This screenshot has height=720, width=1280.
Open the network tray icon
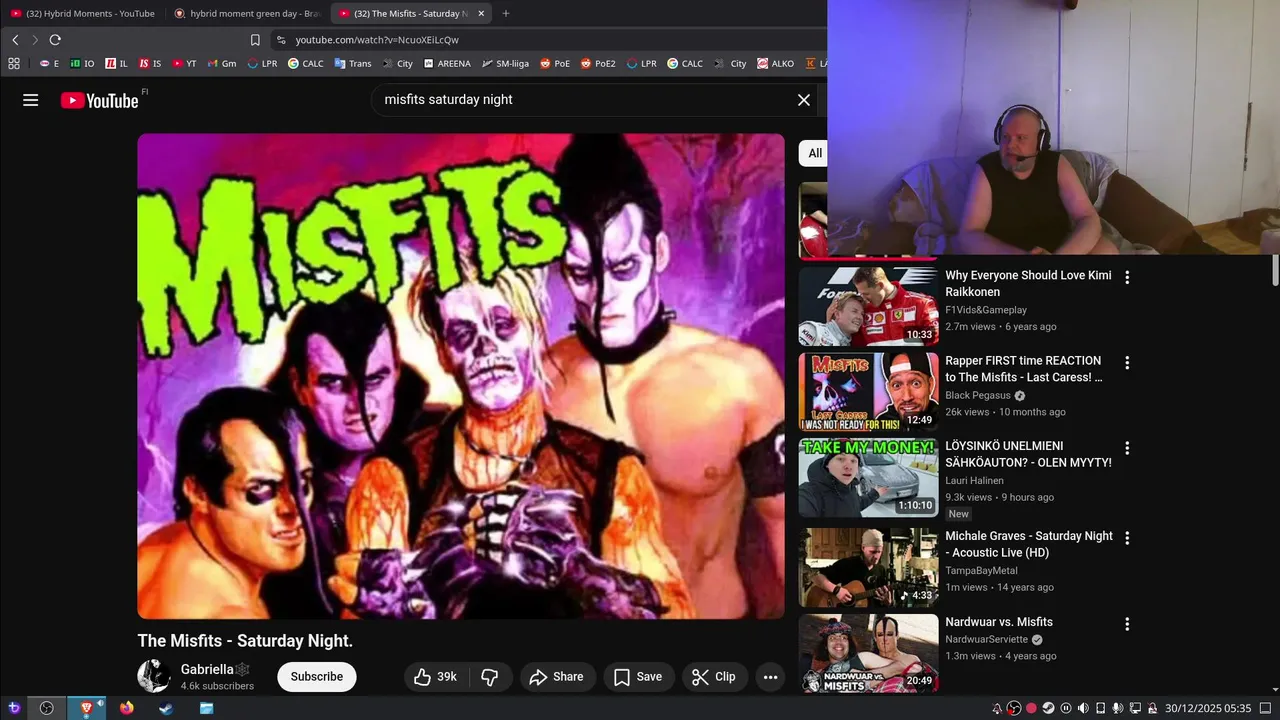pyautogui.click(x=1135, y=708)
